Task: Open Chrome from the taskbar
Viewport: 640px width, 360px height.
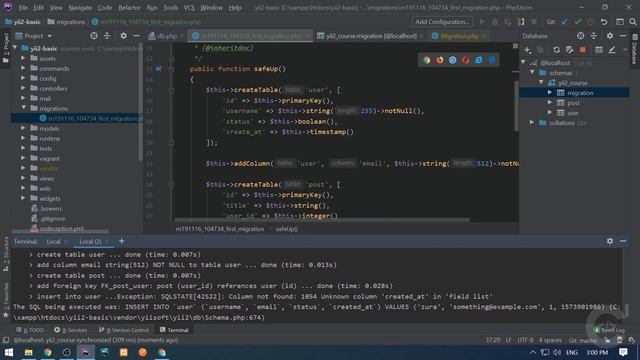Action: [x=48, y=352]
